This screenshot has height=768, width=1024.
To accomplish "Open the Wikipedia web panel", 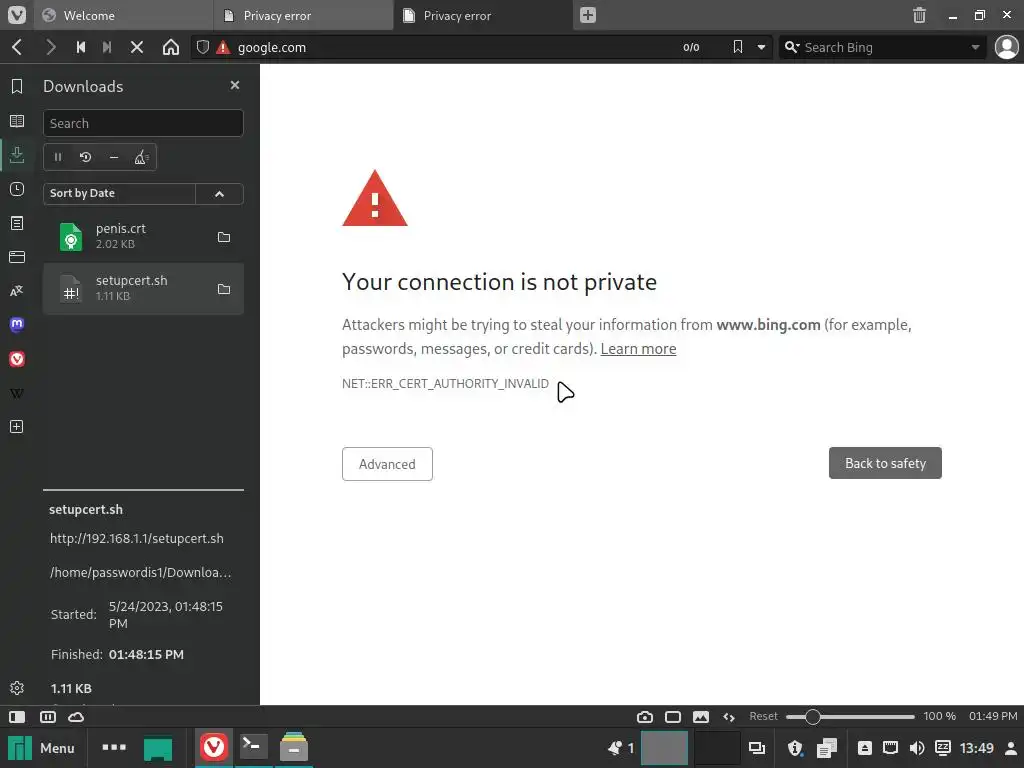I will pyautogui.click(x=17, y=393).
